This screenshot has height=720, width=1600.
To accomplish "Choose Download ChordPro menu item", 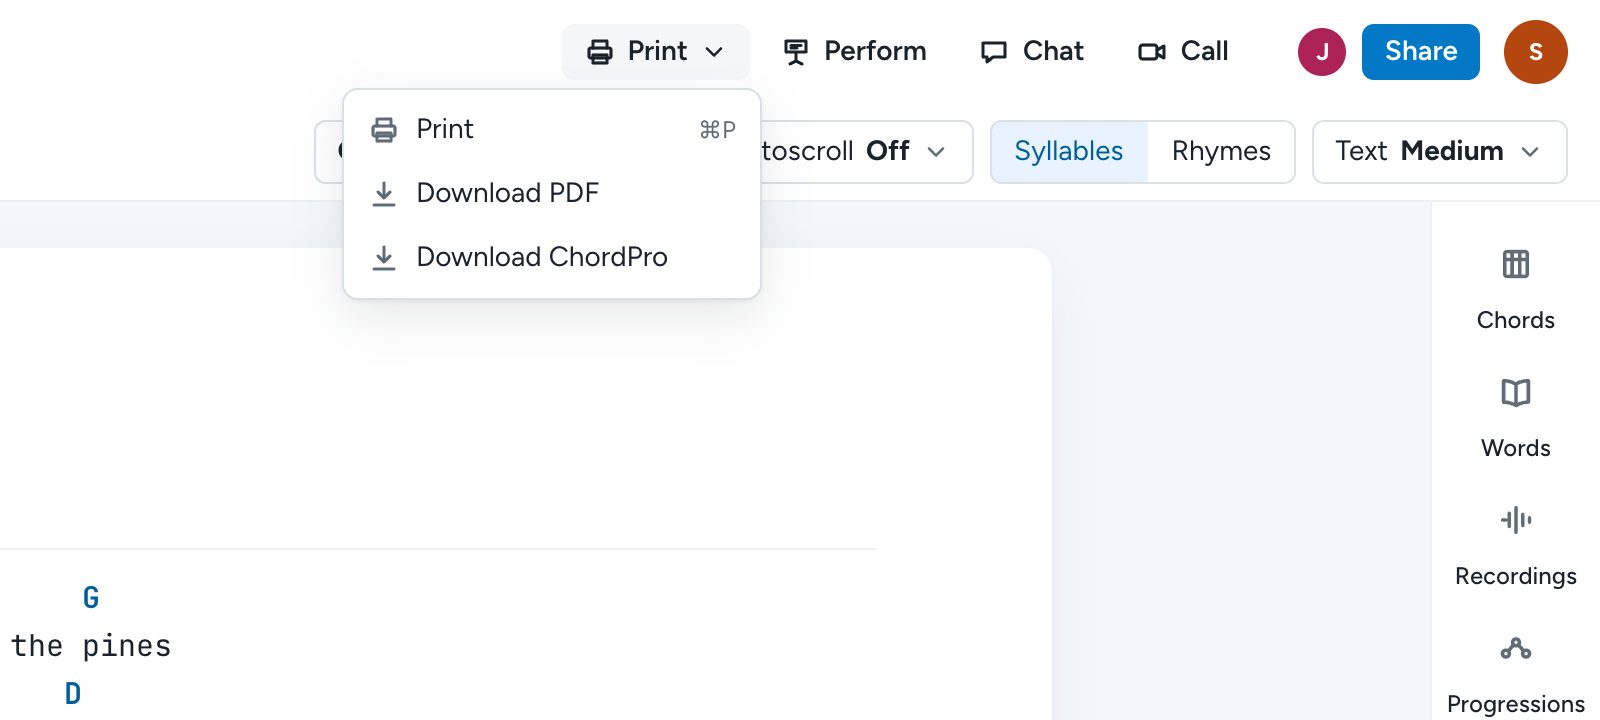I will click(x=552, y=257).
